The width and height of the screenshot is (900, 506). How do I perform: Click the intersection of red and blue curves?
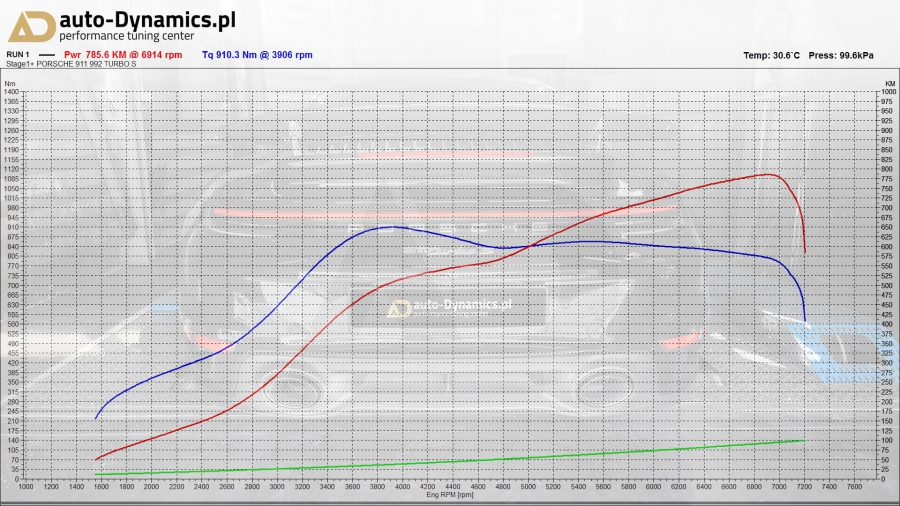[528, 245]
